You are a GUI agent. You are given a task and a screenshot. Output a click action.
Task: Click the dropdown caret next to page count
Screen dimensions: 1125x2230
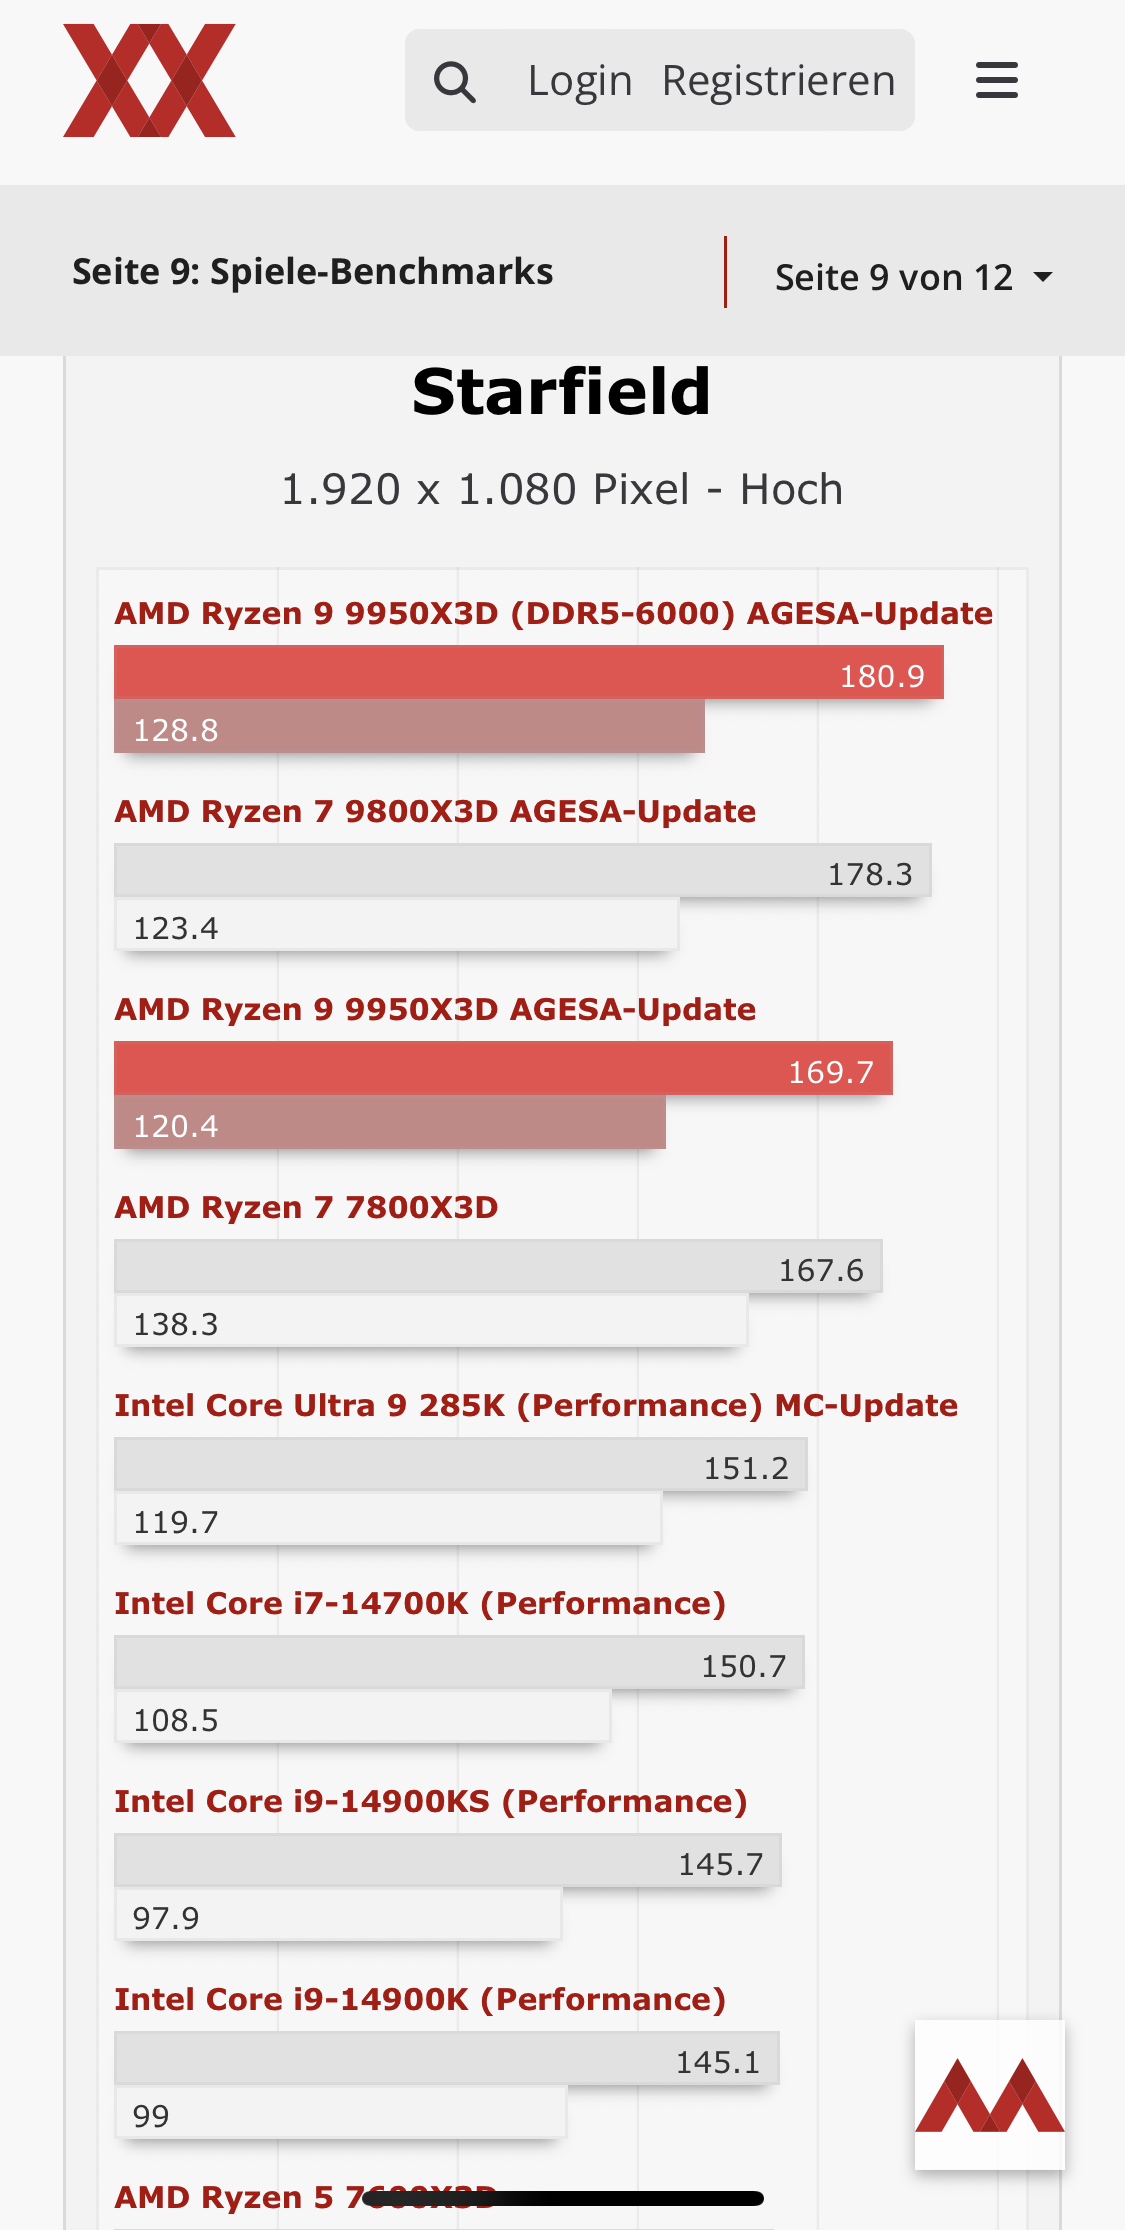[x=1043, y=277]
